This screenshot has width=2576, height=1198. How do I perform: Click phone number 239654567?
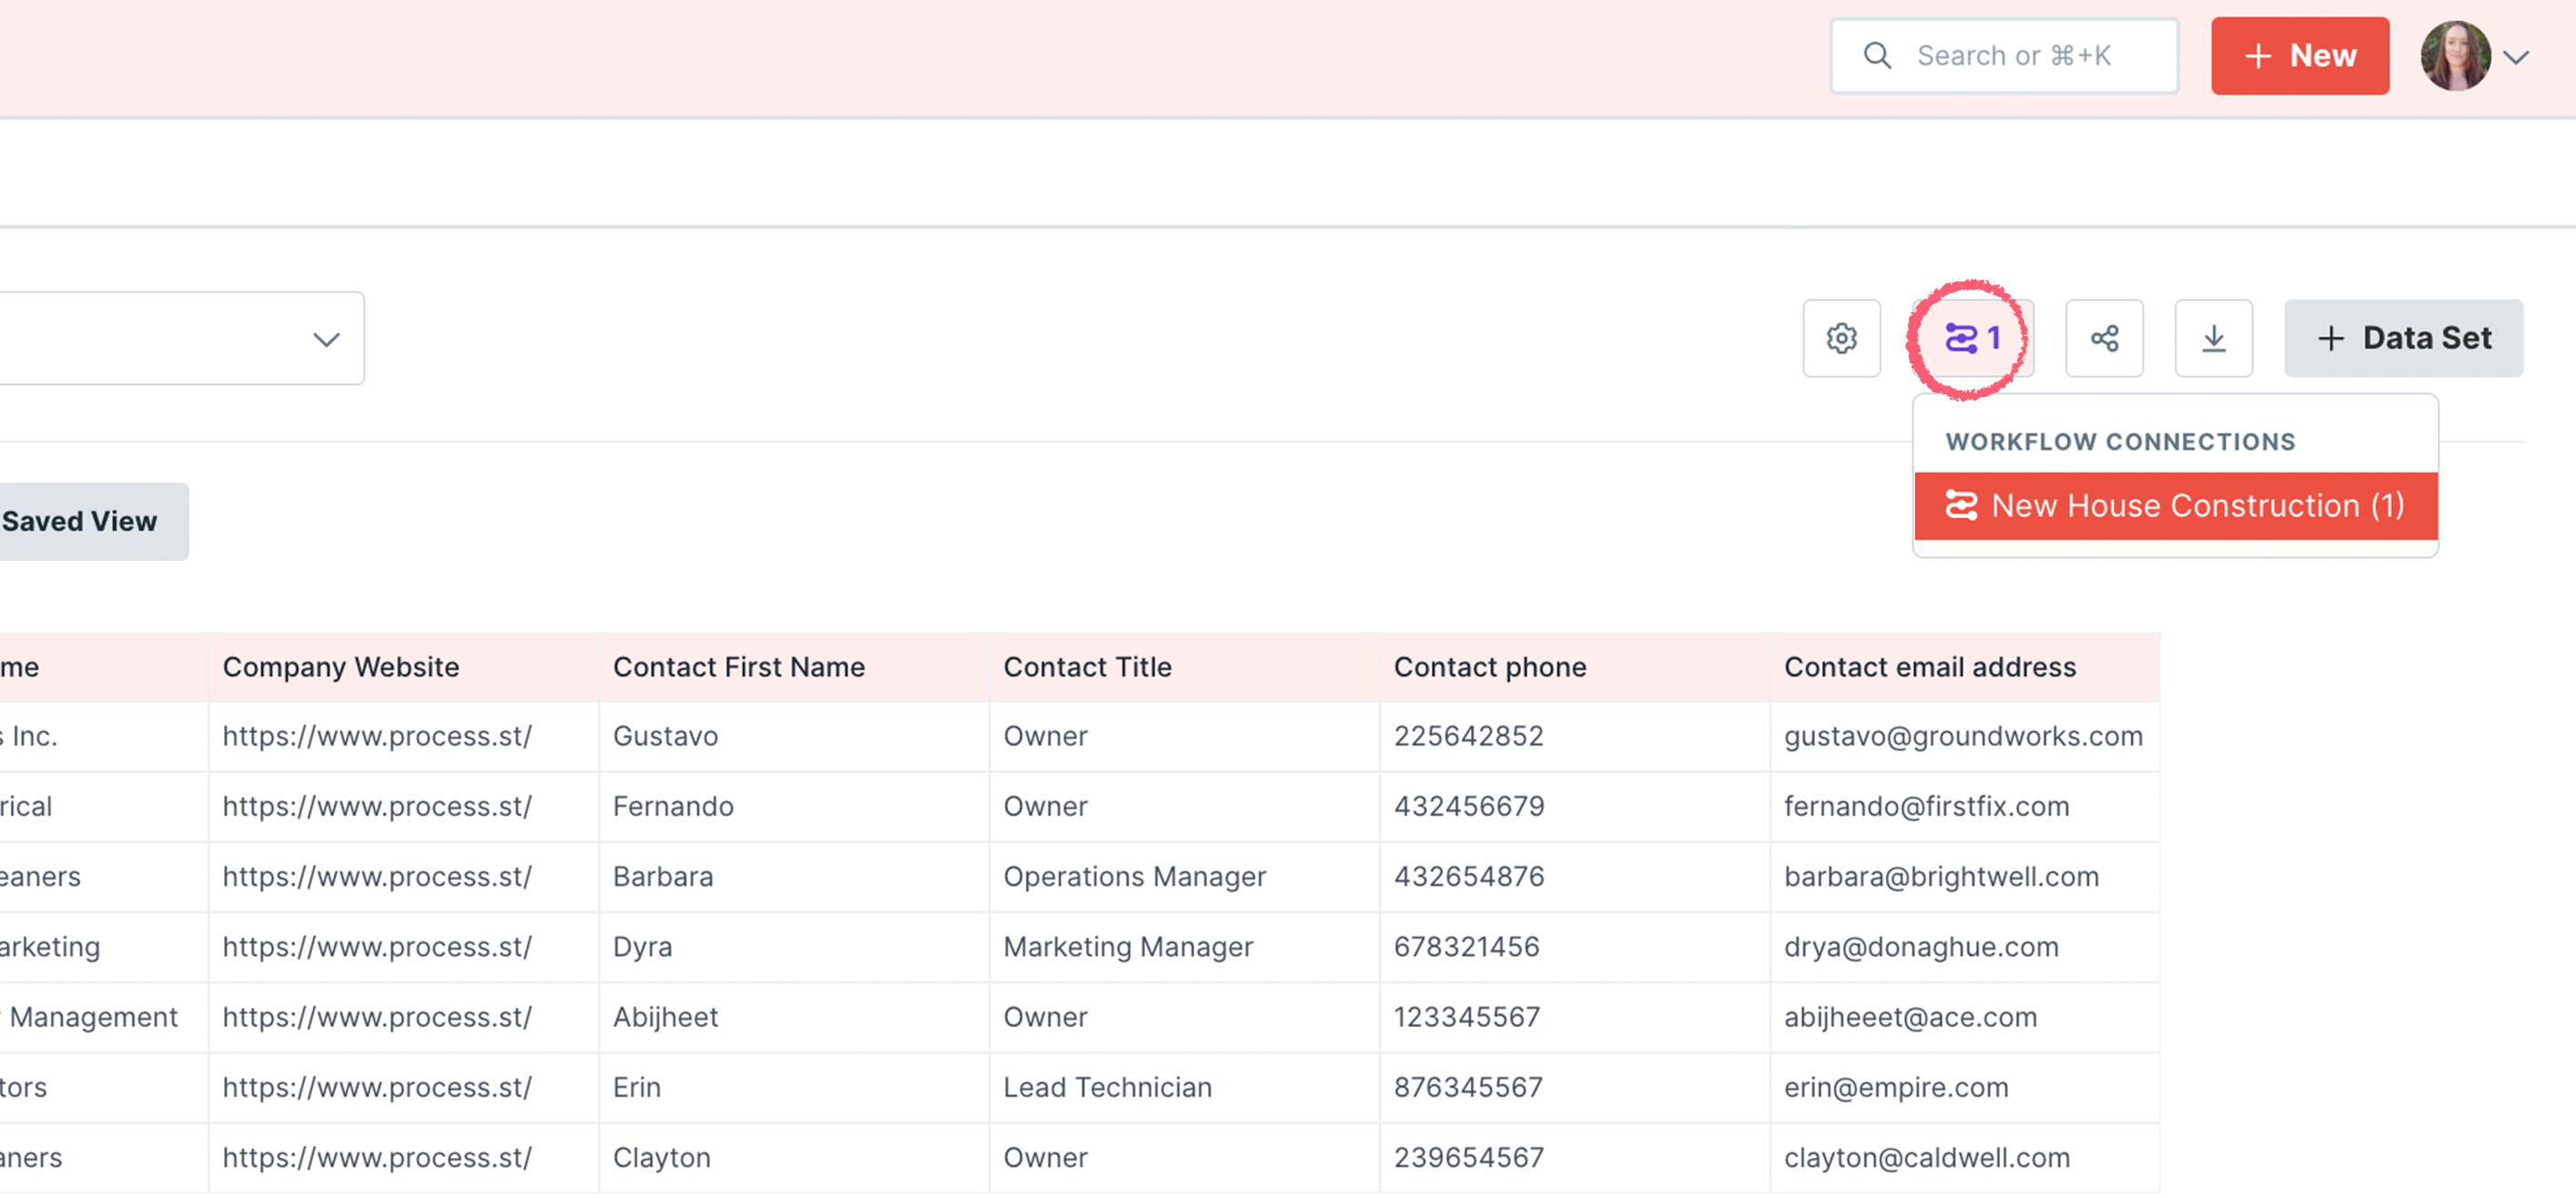1469,1157
